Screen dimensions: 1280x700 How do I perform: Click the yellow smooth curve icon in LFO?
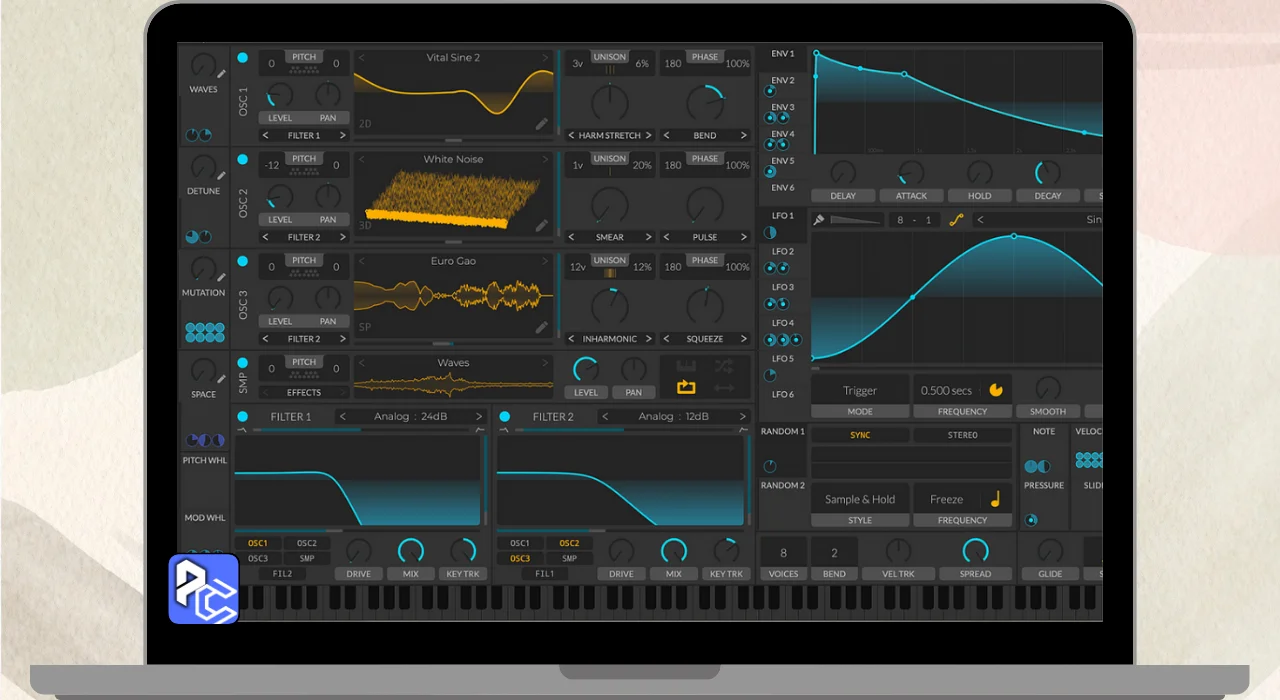956,220
